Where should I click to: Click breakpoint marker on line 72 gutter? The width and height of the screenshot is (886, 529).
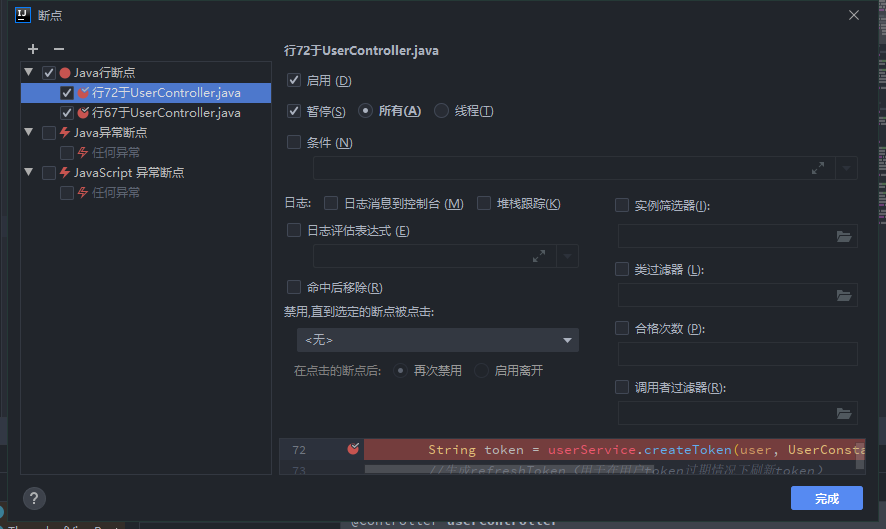click(352, 449)
